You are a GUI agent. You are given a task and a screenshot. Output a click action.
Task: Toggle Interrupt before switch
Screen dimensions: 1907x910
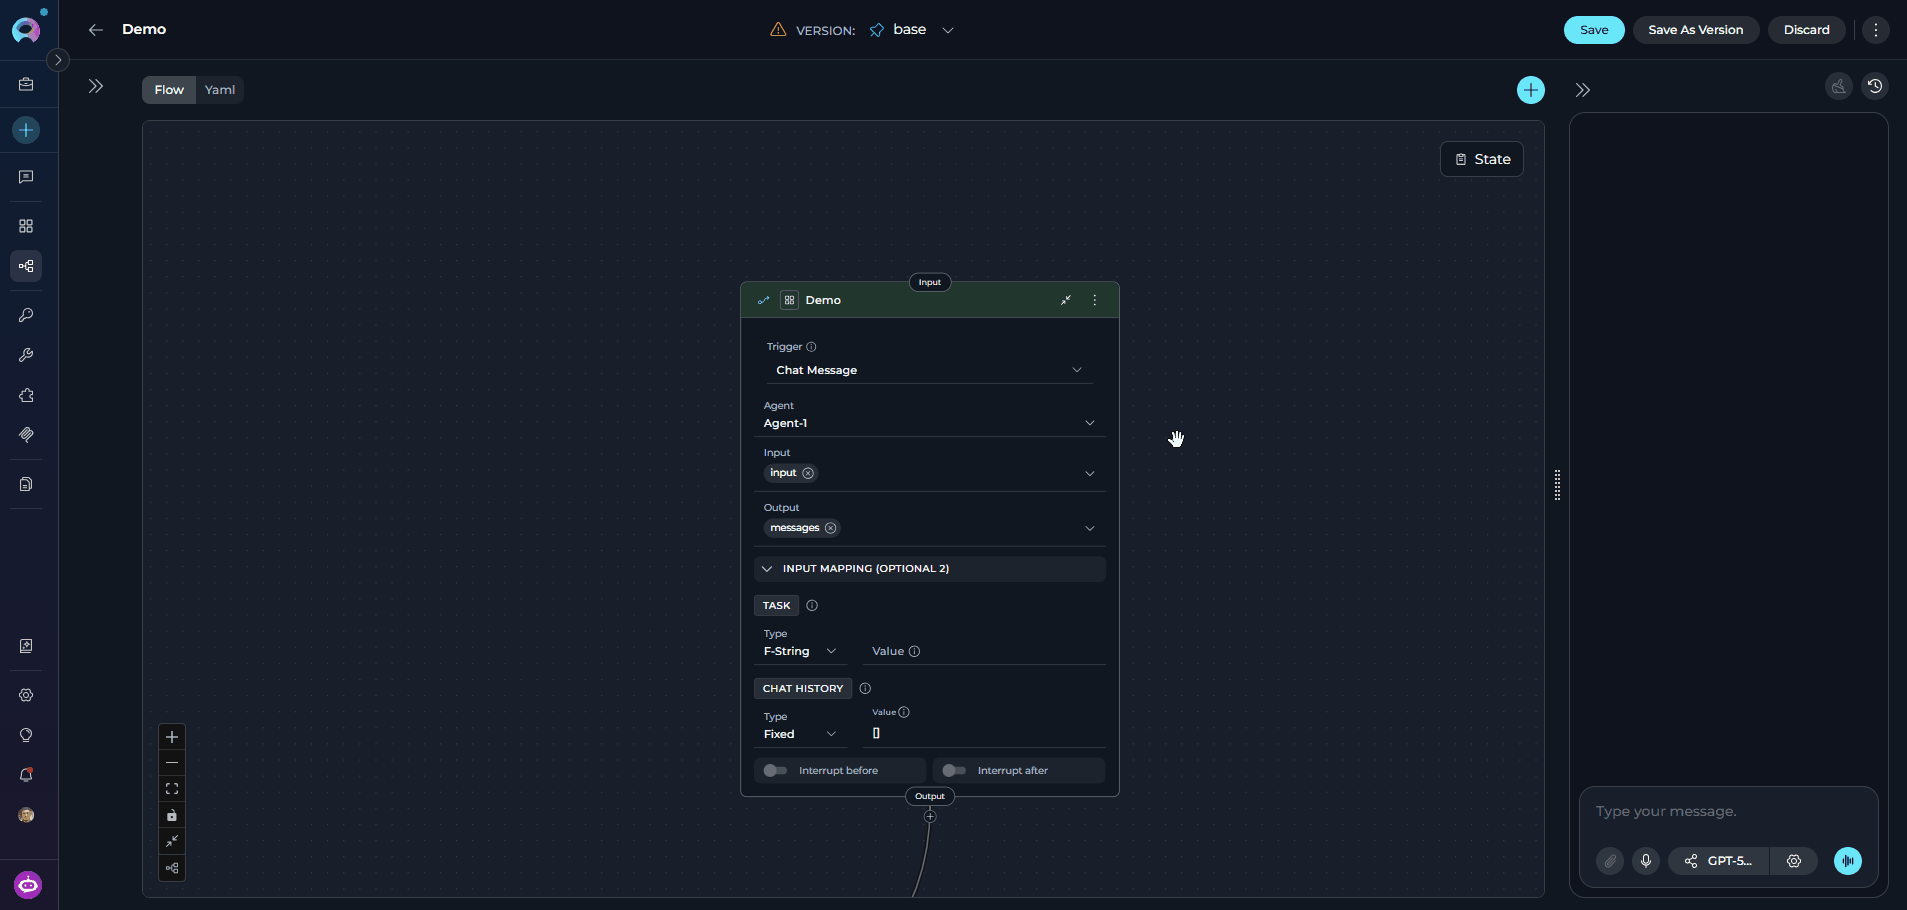tap(775, 770)
